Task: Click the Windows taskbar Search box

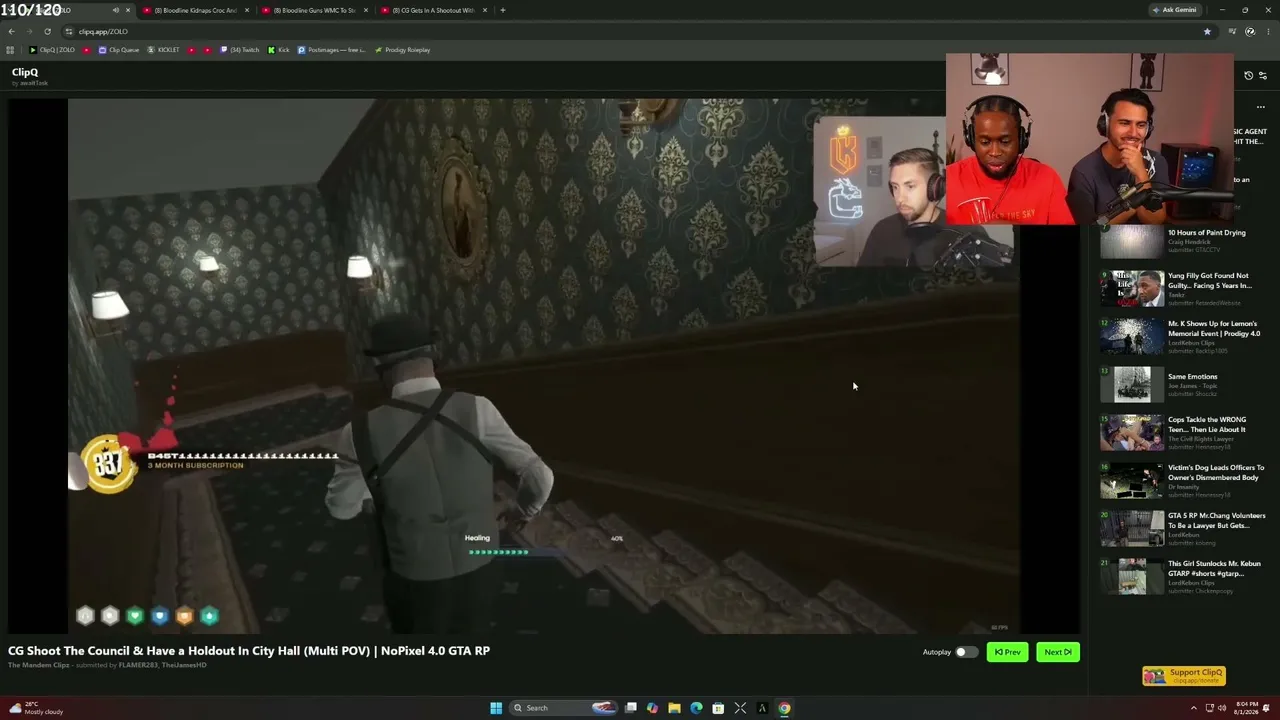Action: coord(562,708)
